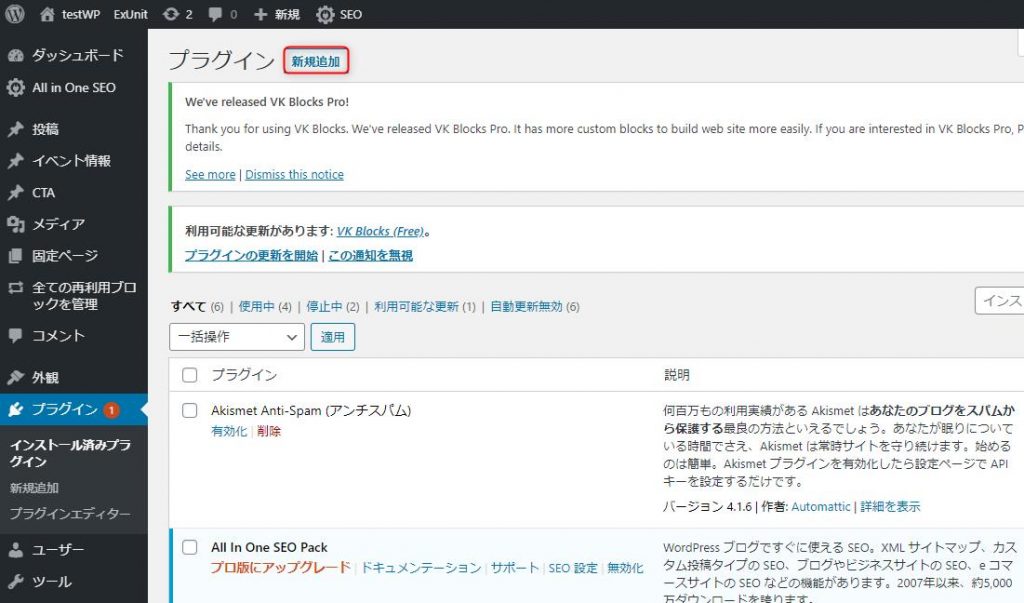1024x603 pixels.
Task: Click the 投稿 pushpin icon
Action: [x=16, y=129]
